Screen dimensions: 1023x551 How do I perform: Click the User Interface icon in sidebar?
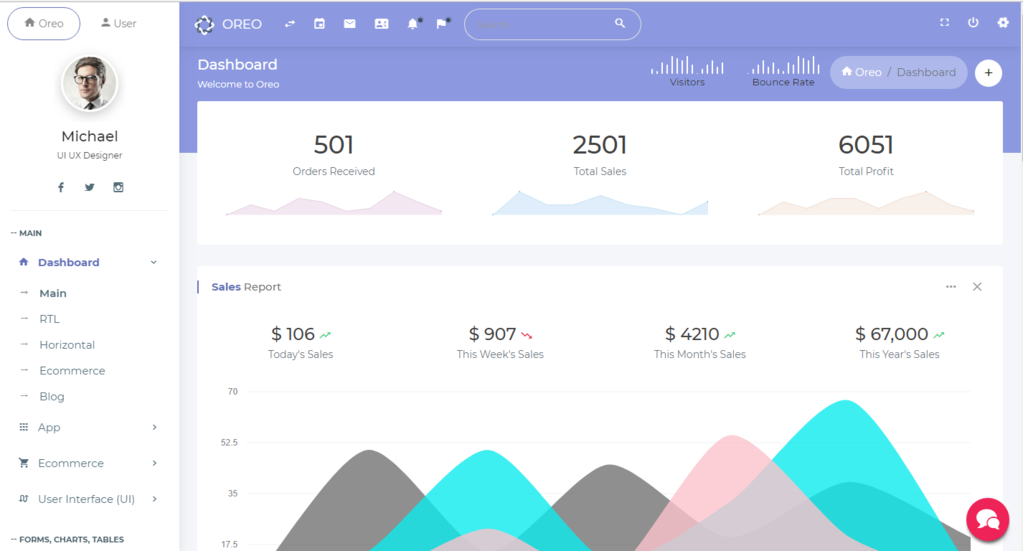click(23, 499)
